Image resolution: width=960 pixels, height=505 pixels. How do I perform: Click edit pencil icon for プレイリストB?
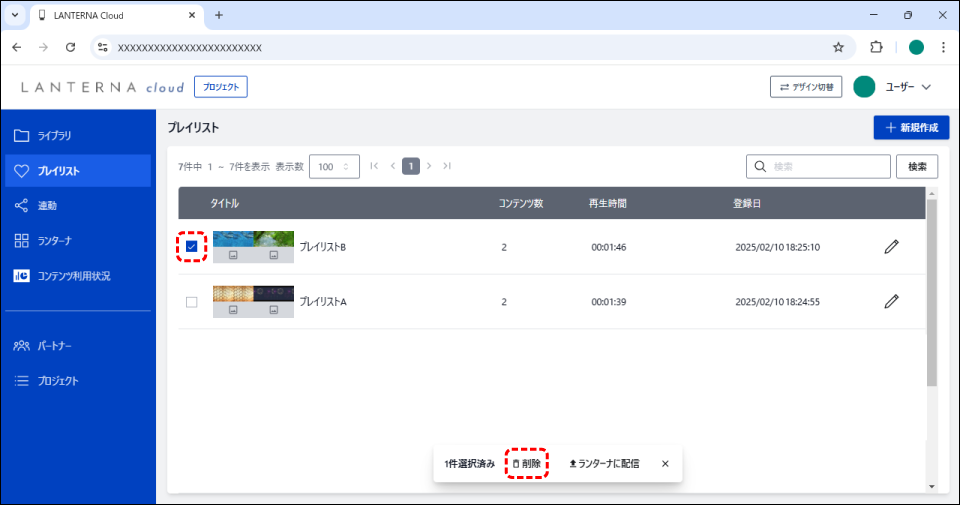(x=891, y=247)
